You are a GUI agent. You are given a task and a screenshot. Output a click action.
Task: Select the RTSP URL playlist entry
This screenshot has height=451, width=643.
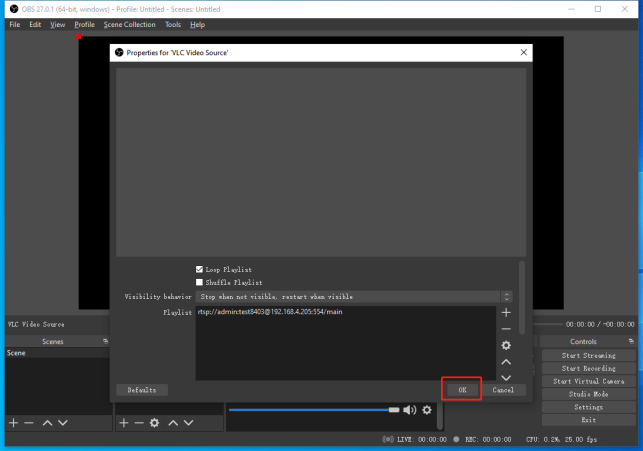coord(270,312)
